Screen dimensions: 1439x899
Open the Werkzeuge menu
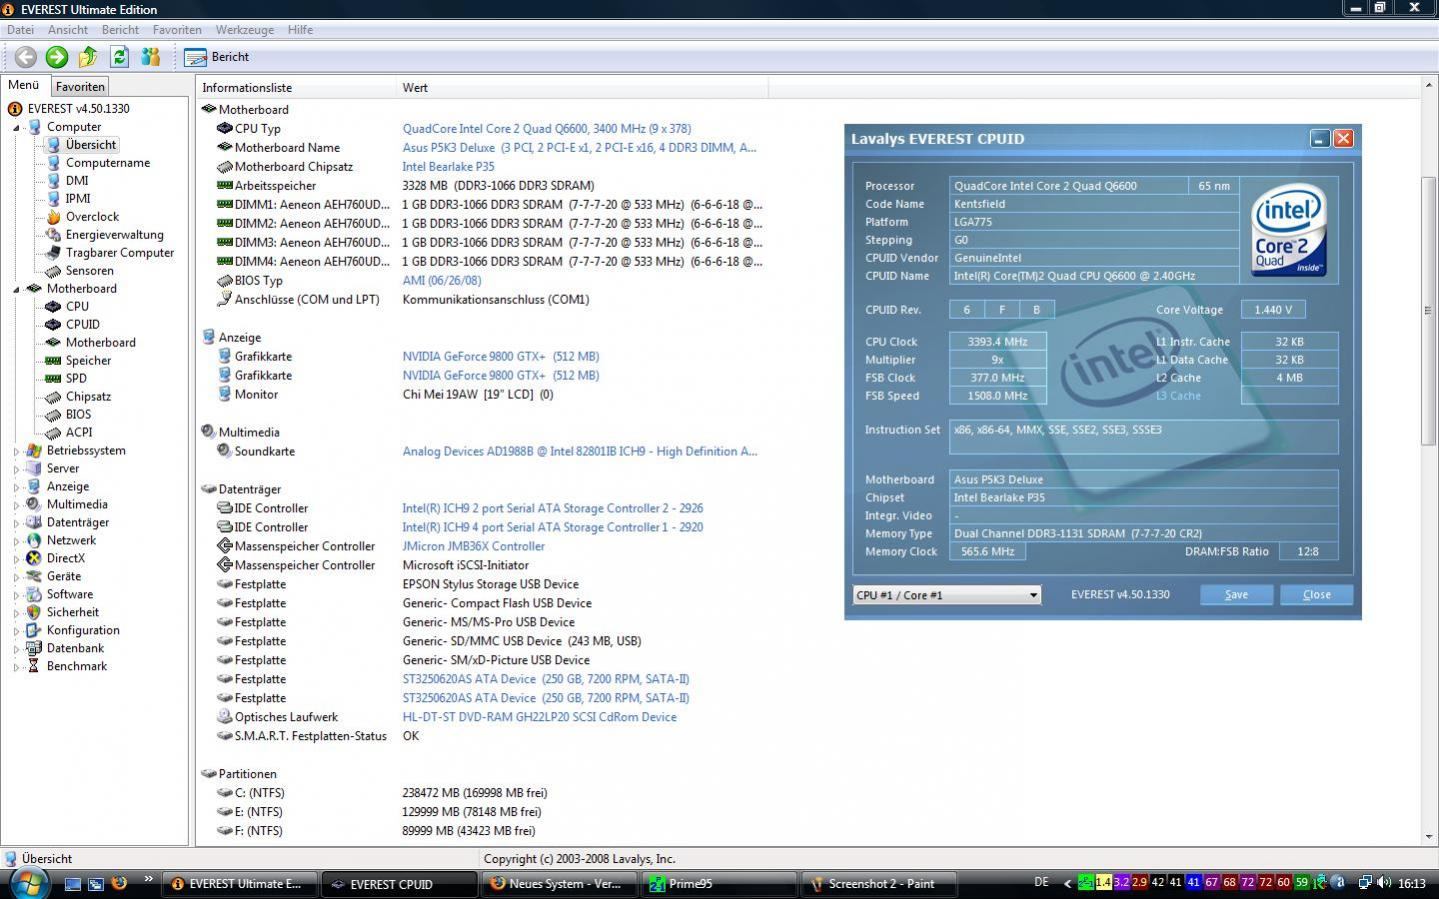point(244,30)
